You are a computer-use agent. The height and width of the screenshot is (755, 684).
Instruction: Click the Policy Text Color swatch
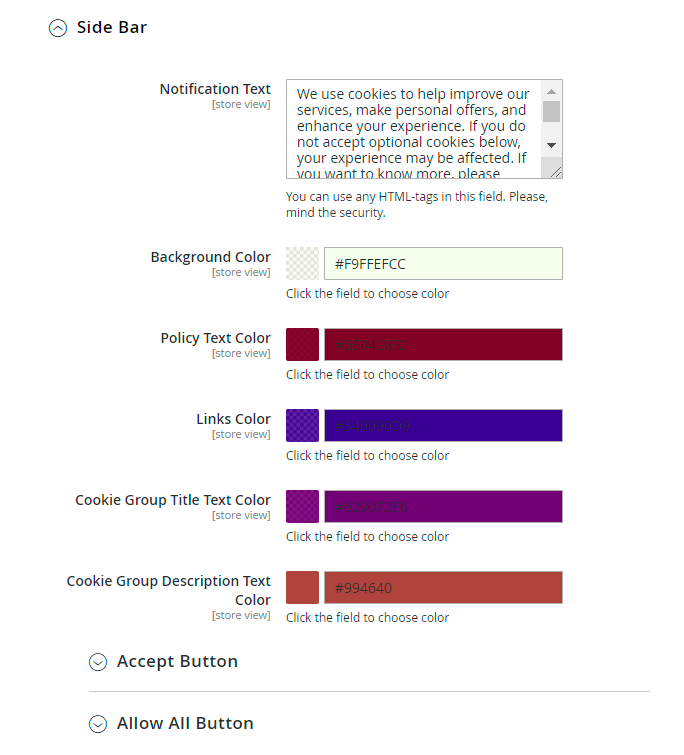coord(302,345)
